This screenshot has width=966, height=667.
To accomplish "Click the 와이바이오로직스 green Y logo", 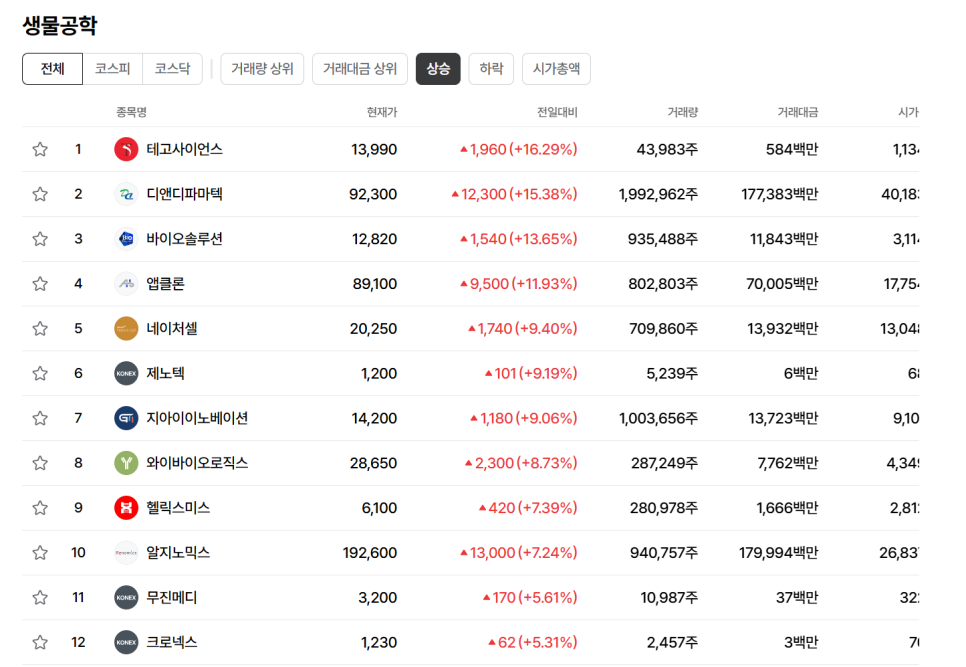I will click(126, 463).
